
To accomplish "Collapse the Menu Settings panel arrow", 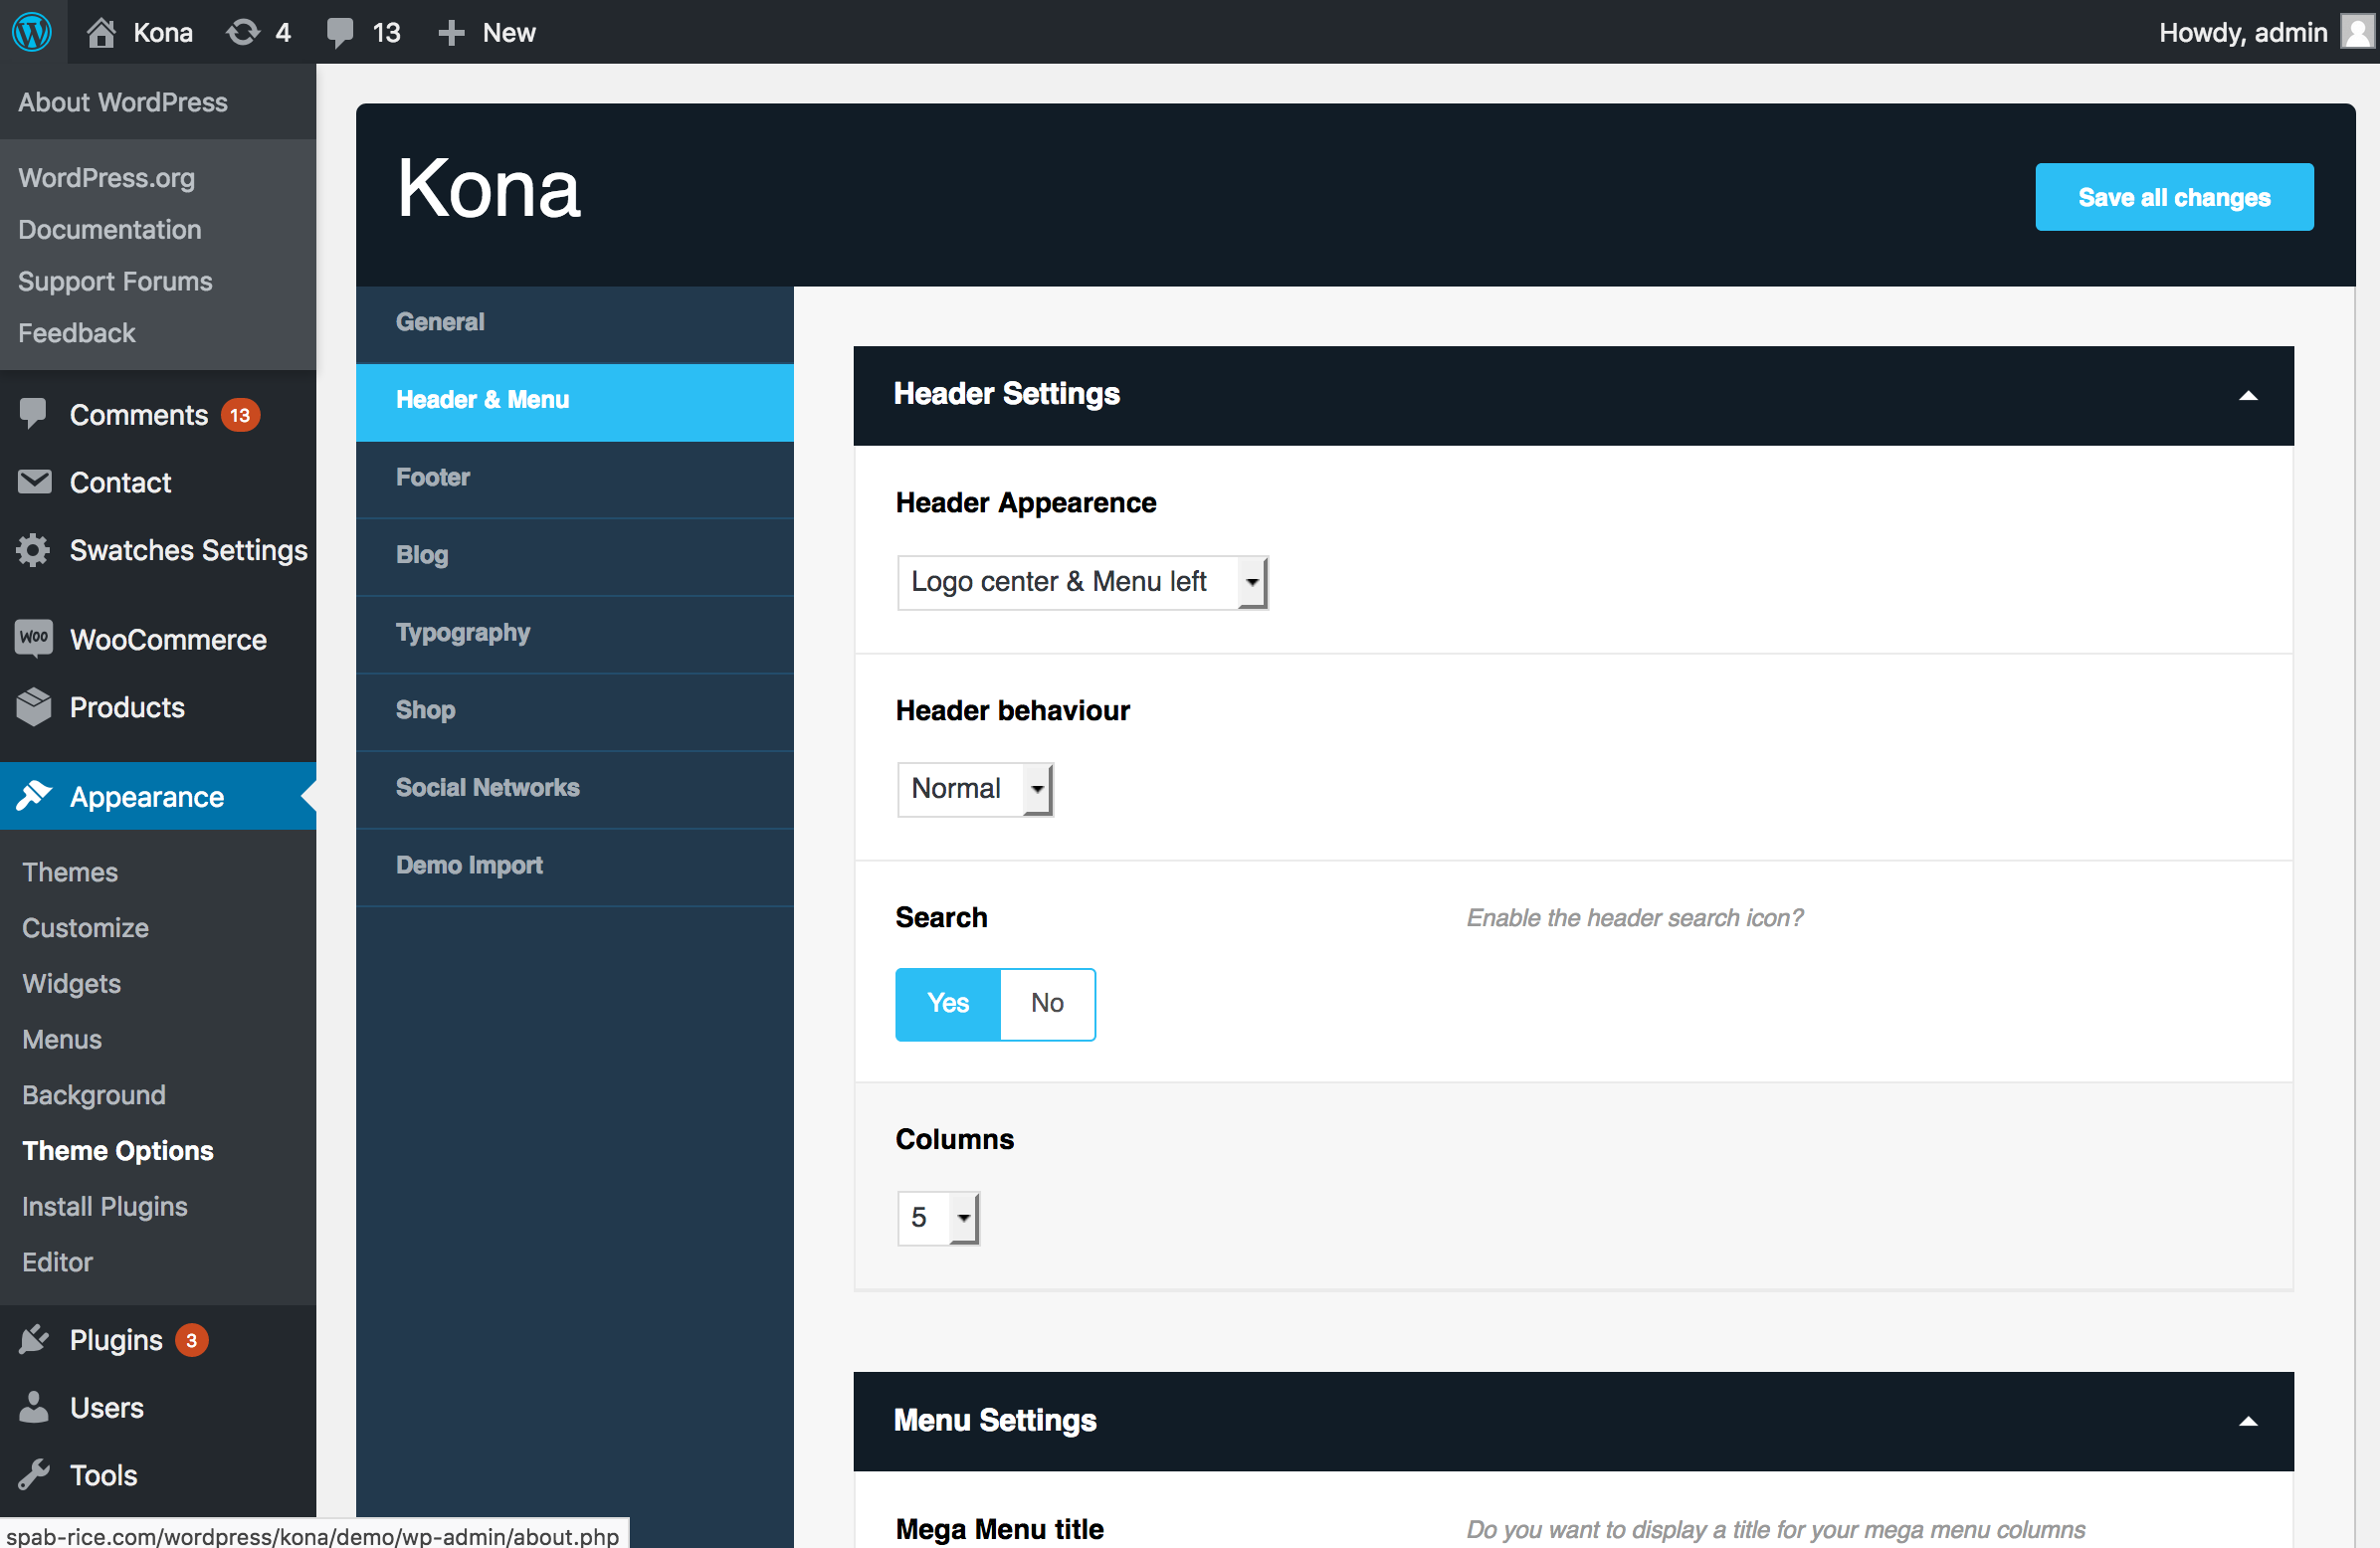I will (2247, 1422).
